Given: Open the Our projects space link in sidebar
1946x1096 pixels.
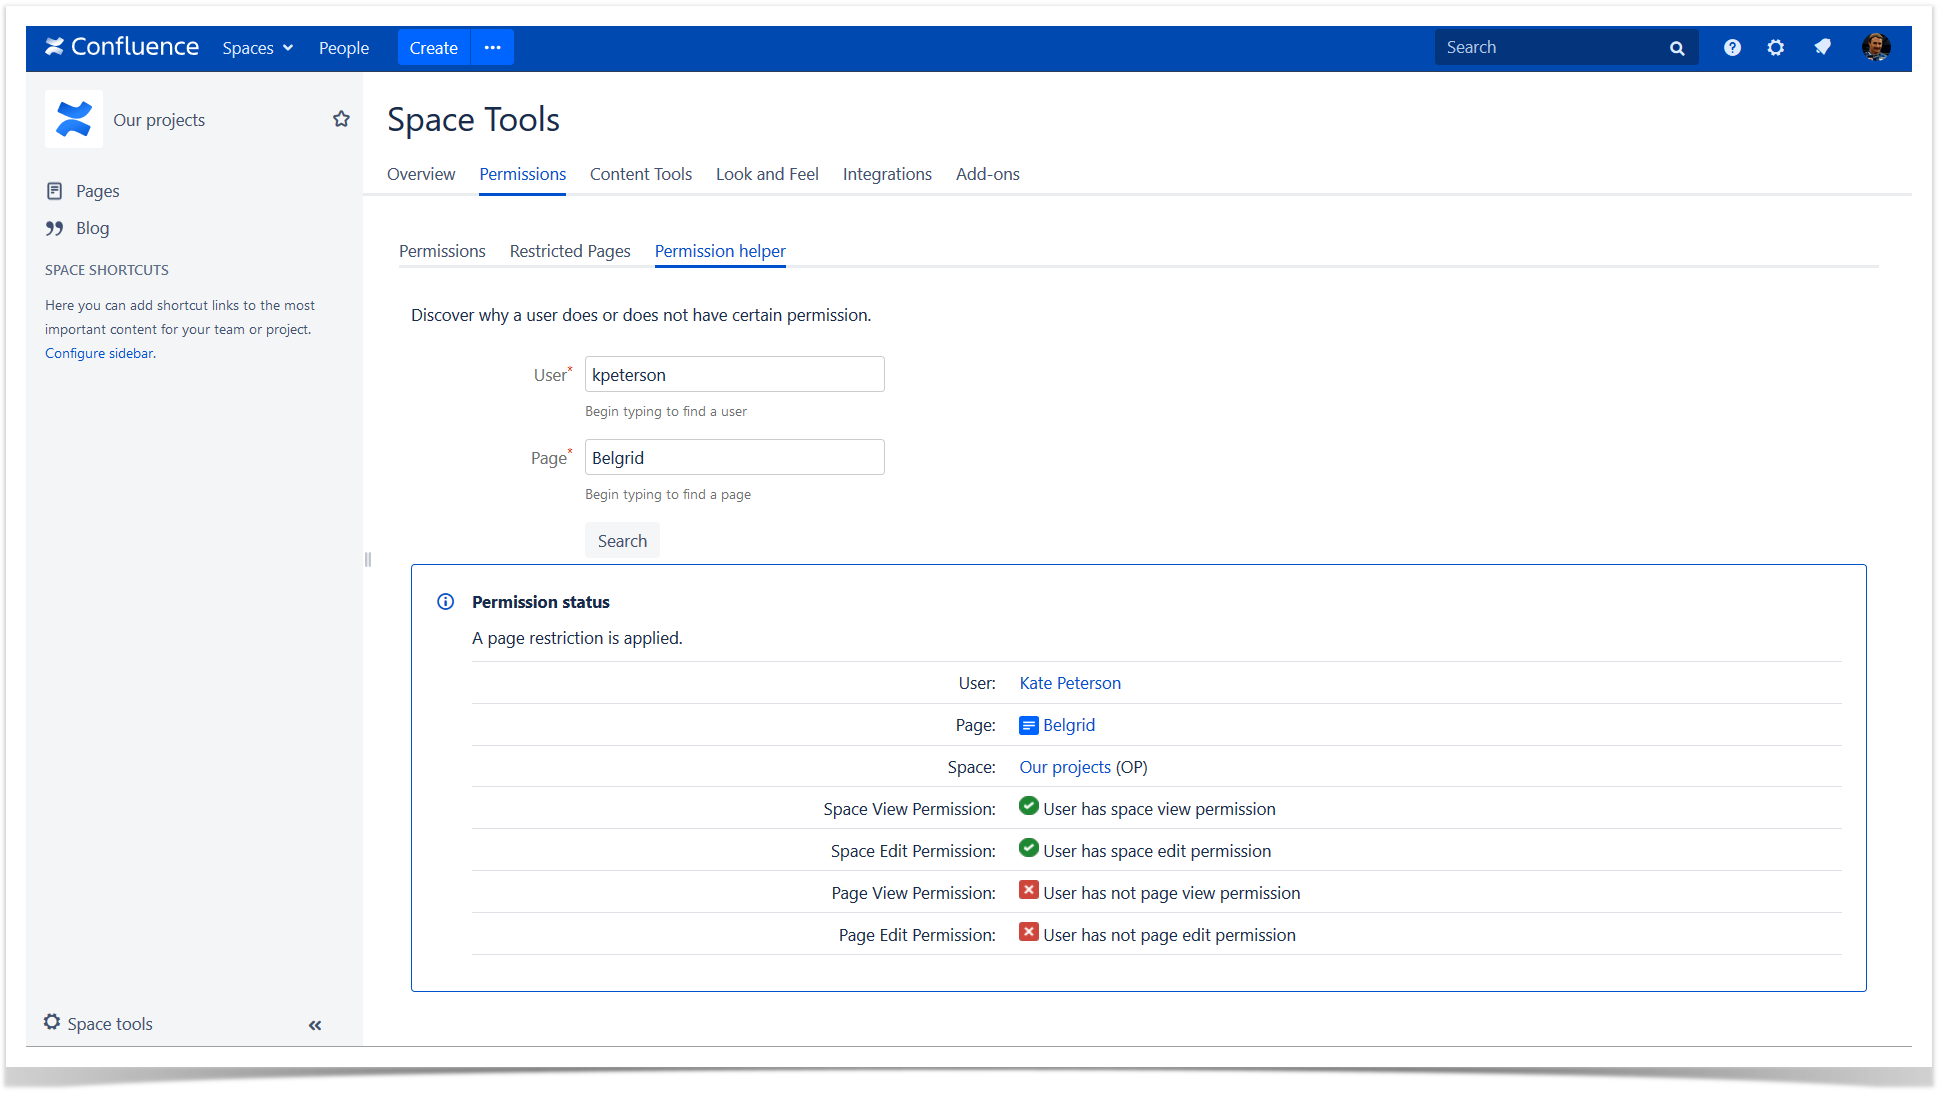Looking at the screenshot, I should coord(159,120).
